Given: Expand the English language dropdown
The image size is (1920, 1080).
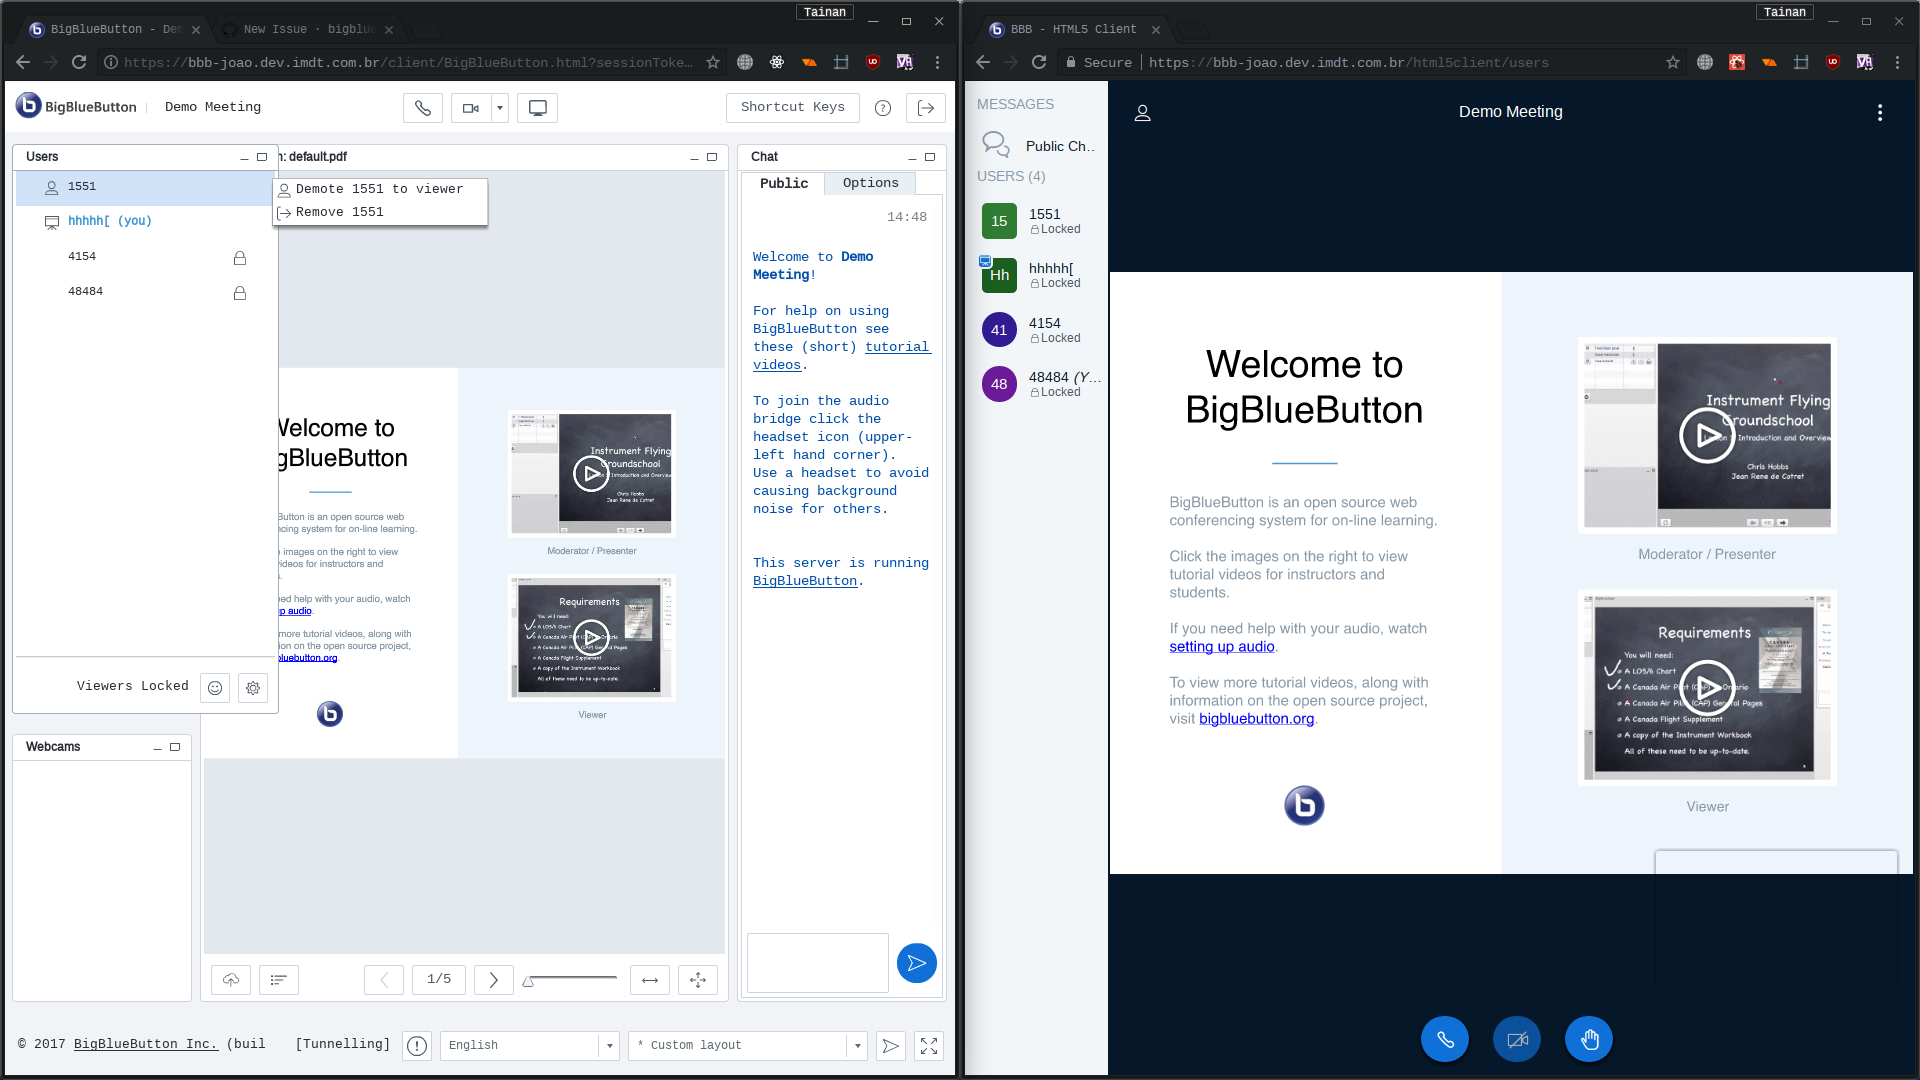Looking at the screenshot, I should click(x=609, y=1046).
